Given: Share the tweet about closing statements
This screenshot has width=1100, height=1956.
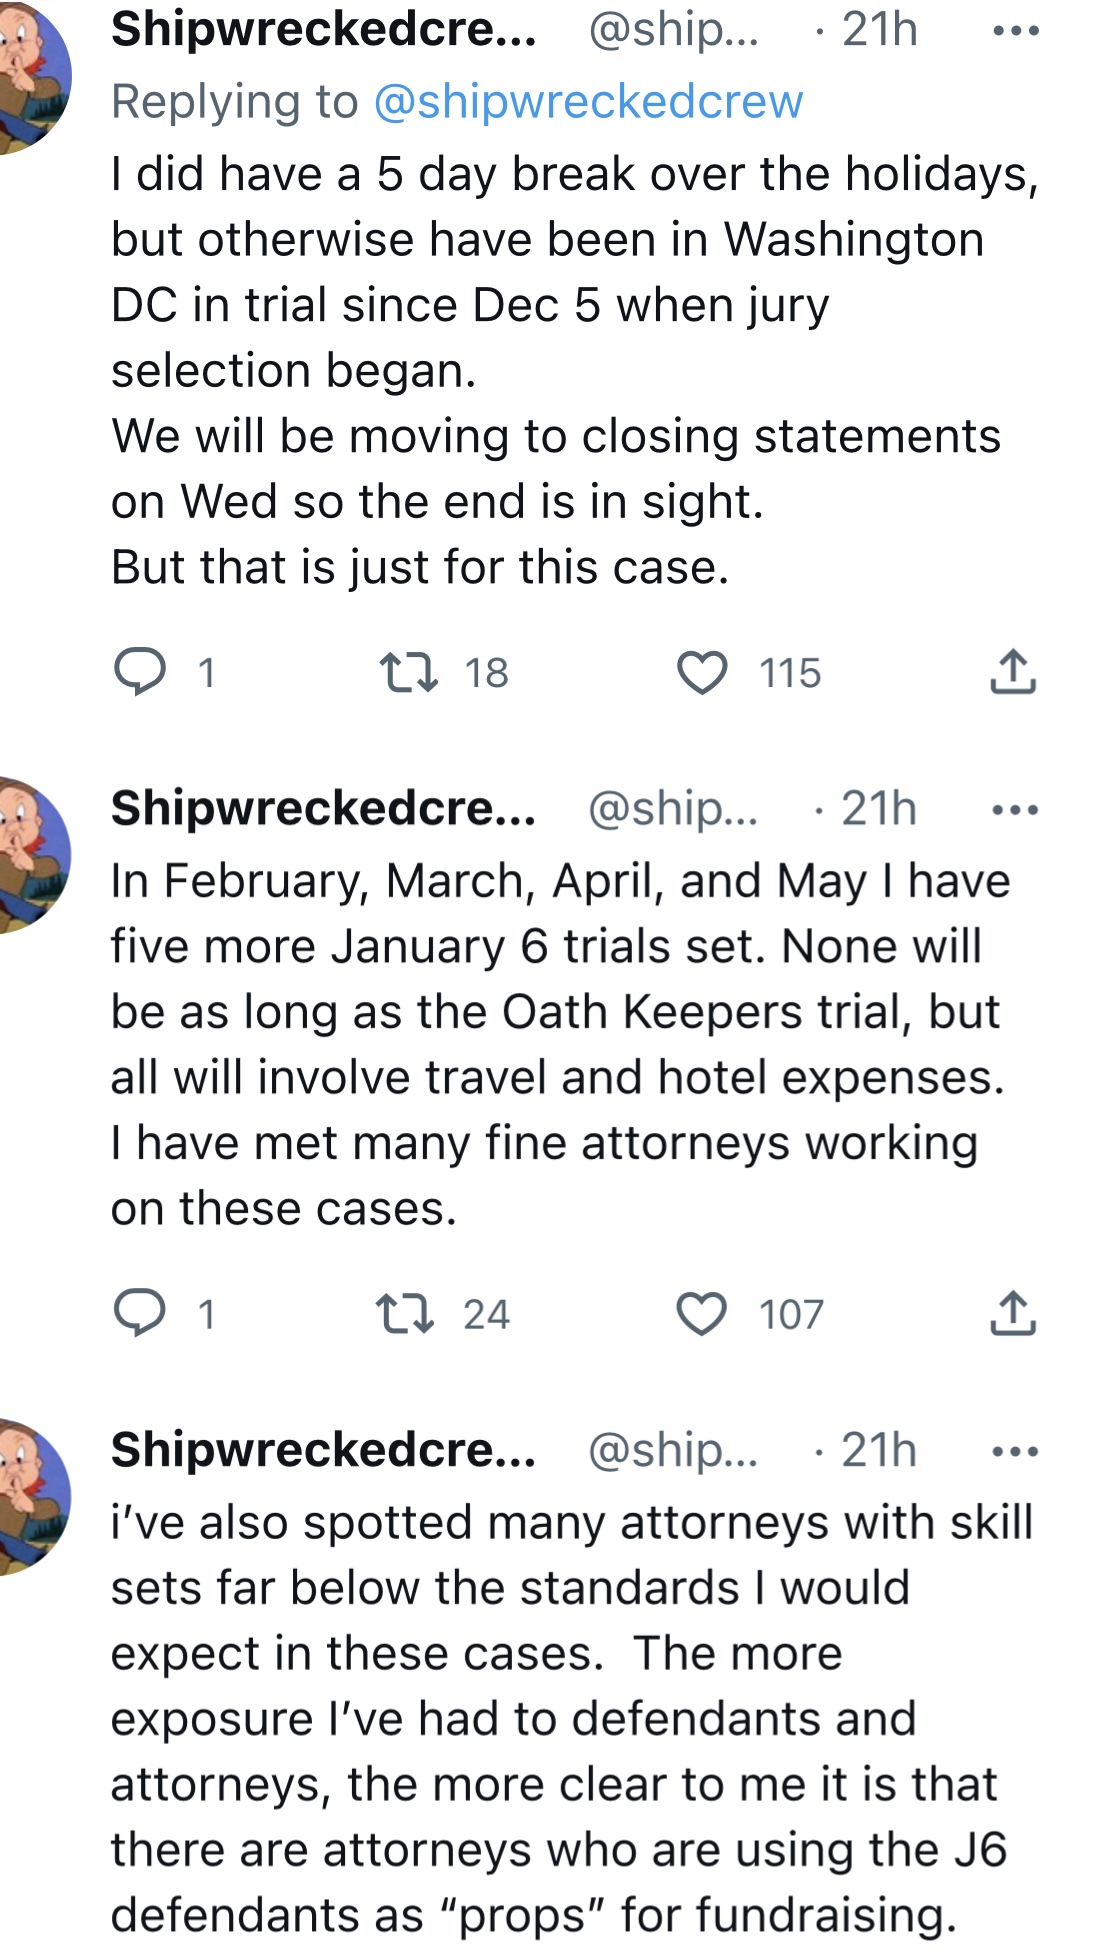Looking at the screenshot, I should click(1013, 672).
